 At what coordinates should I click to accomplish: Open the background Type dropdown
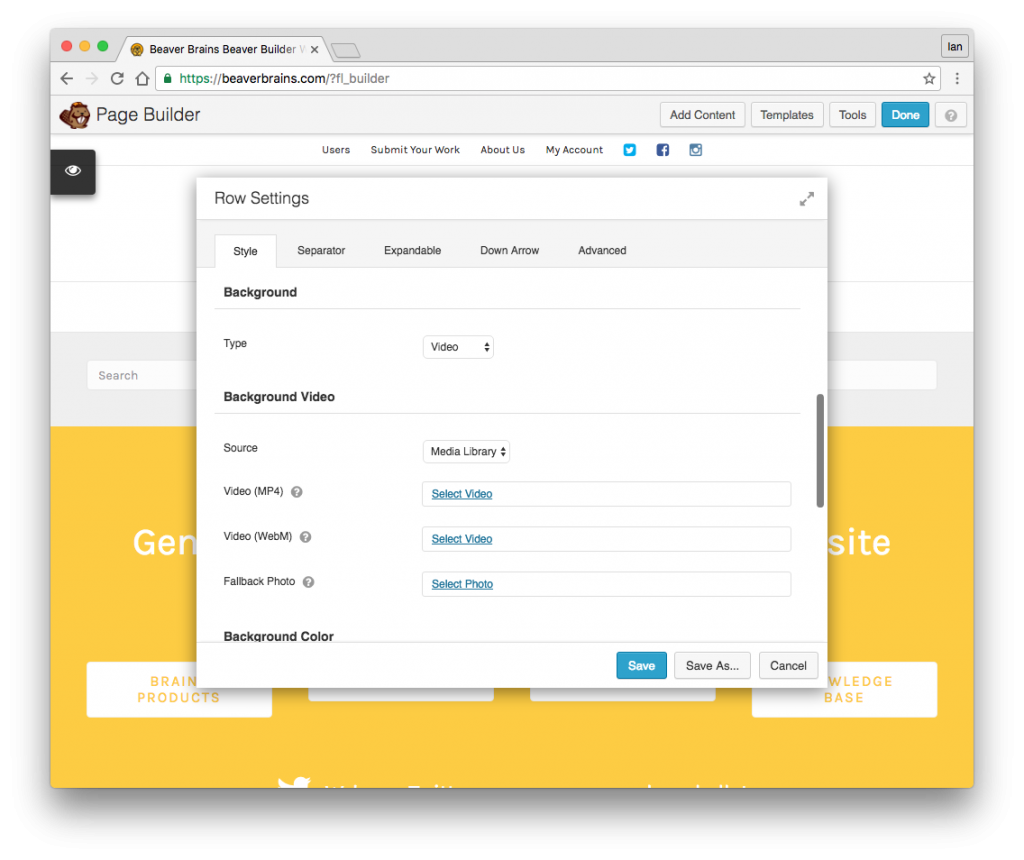click(x=458, y=347)
